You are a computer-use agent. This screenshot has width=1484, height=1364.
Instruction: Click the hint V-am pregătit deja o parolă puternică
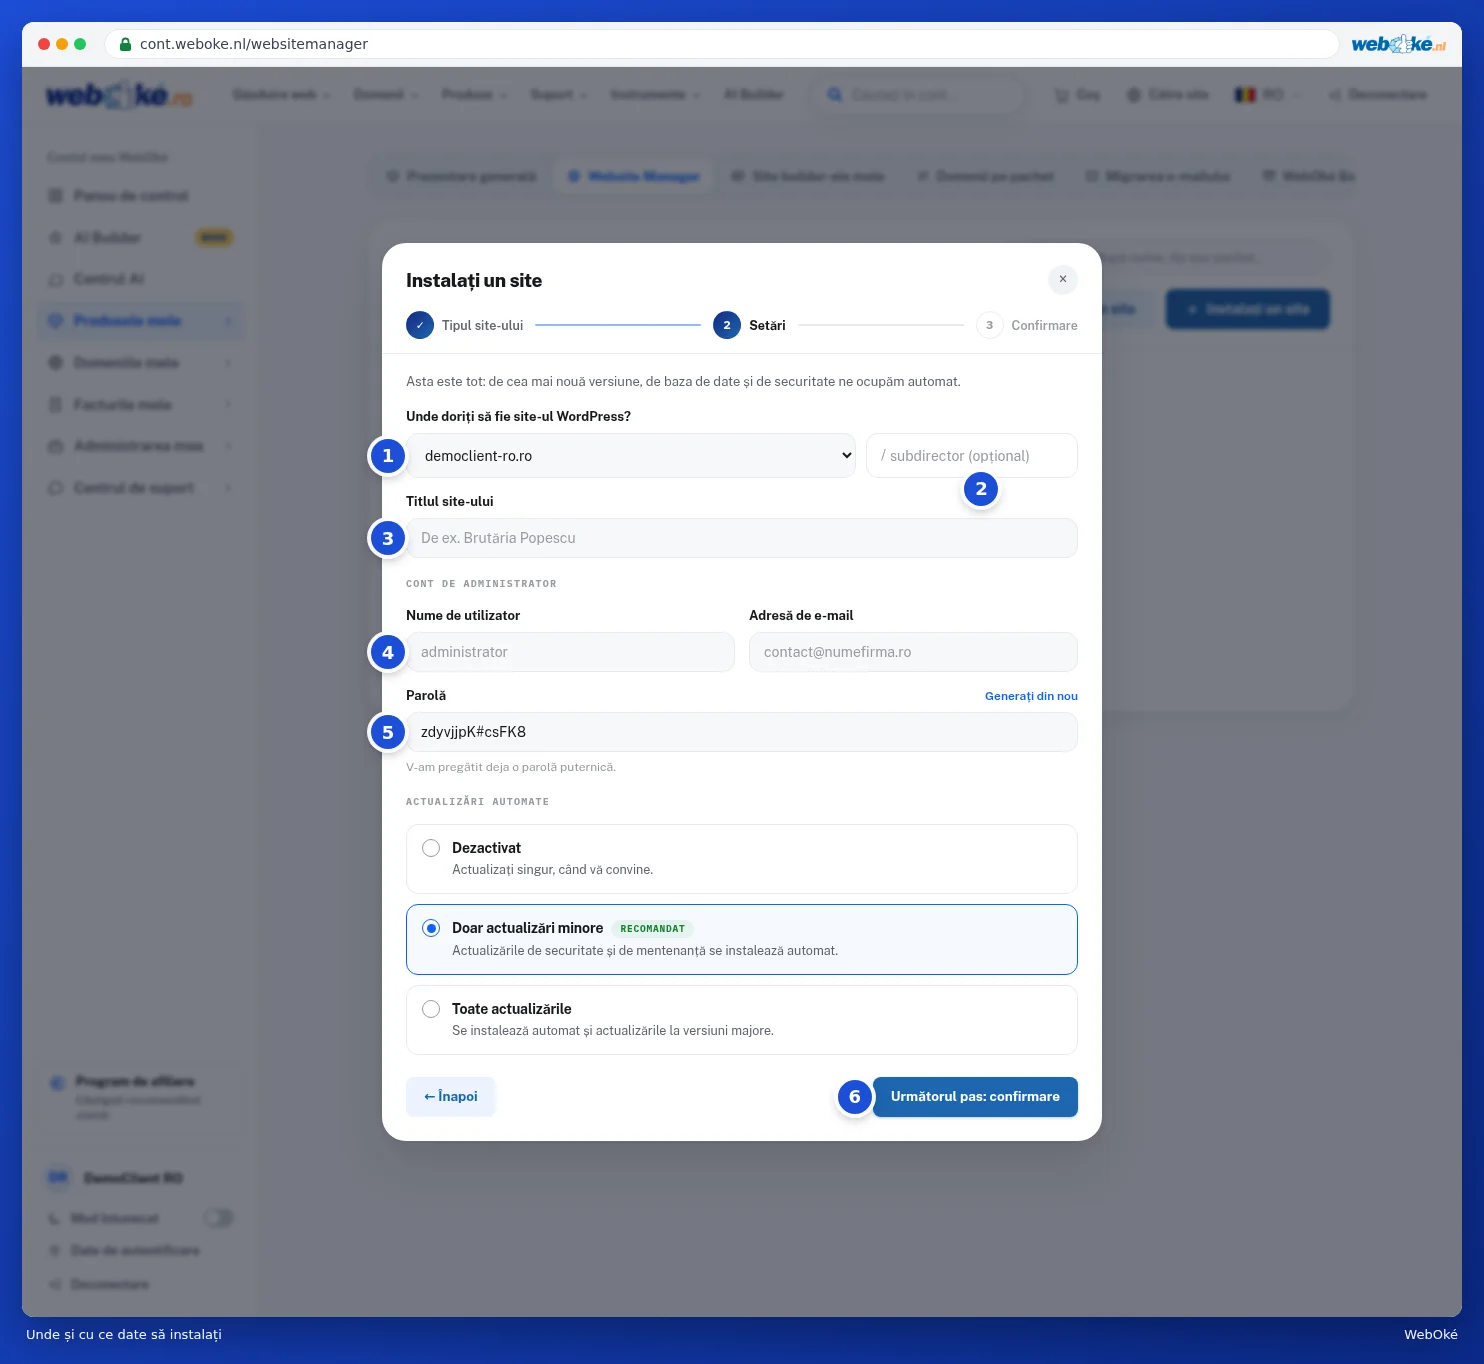(511, 767)
